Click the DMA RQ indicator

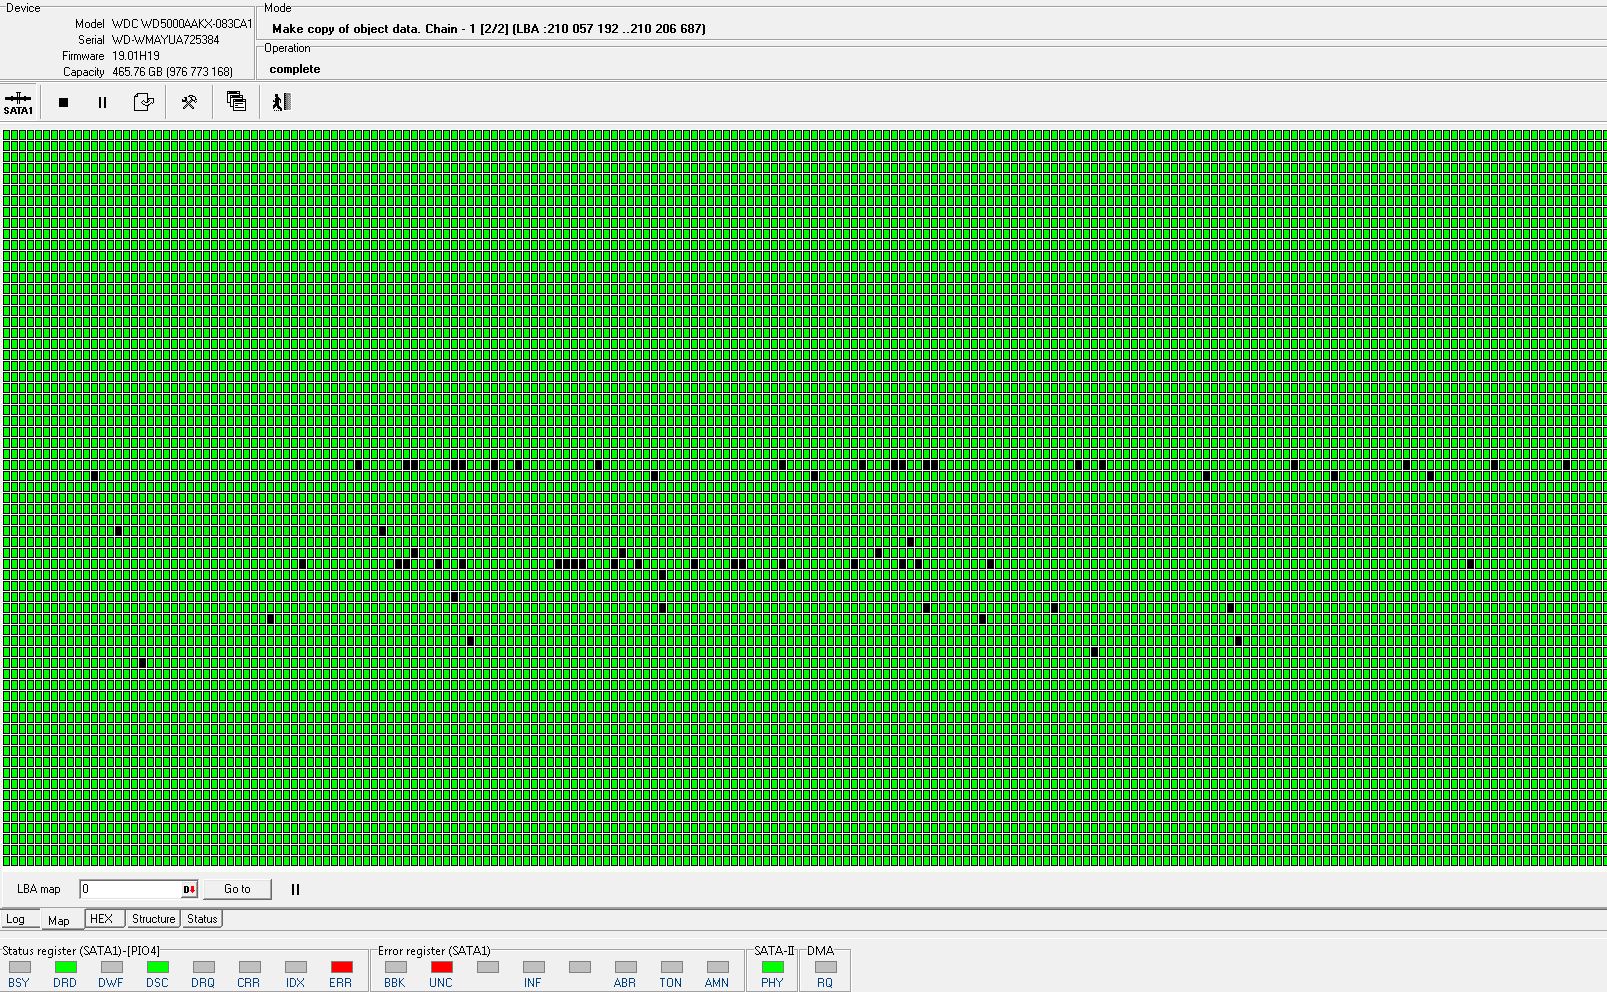coord(826,967)
